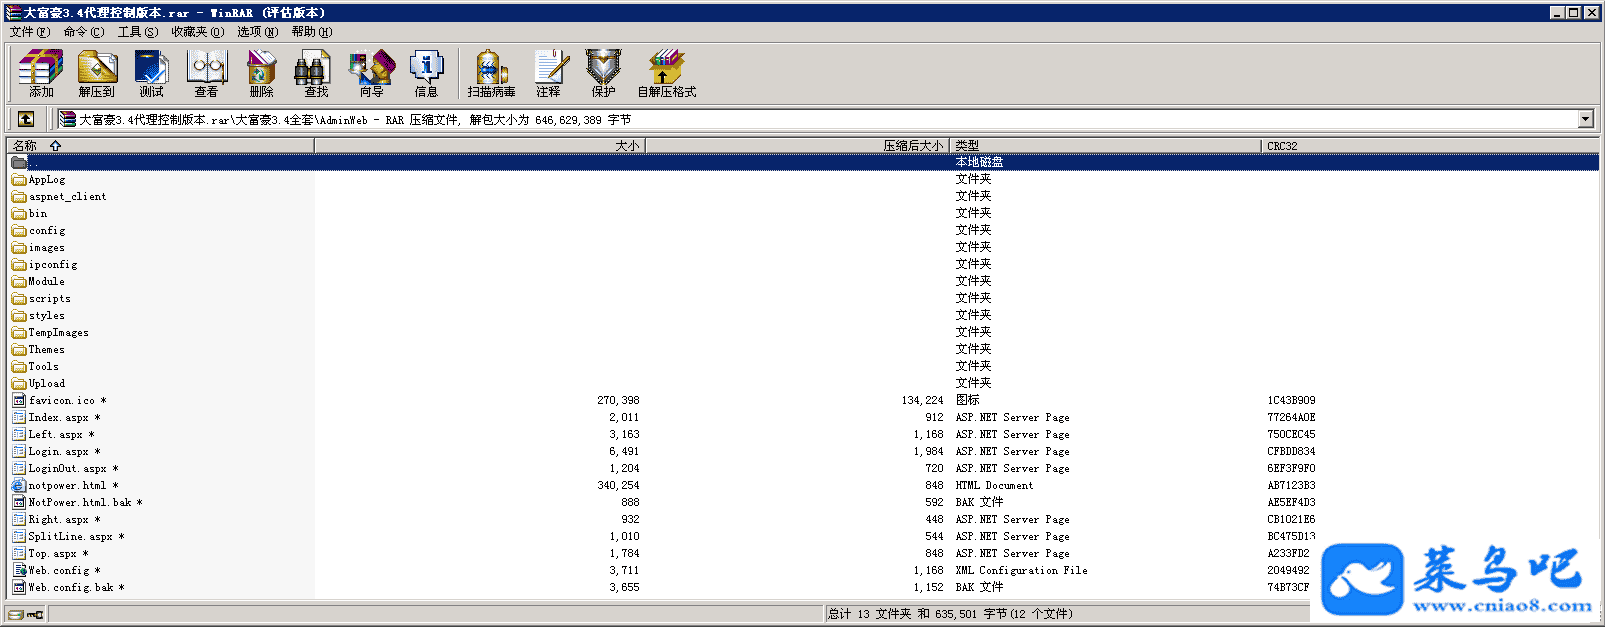
Task: Select the Login.aspx file entry
Action: click(x=58, y=451)
